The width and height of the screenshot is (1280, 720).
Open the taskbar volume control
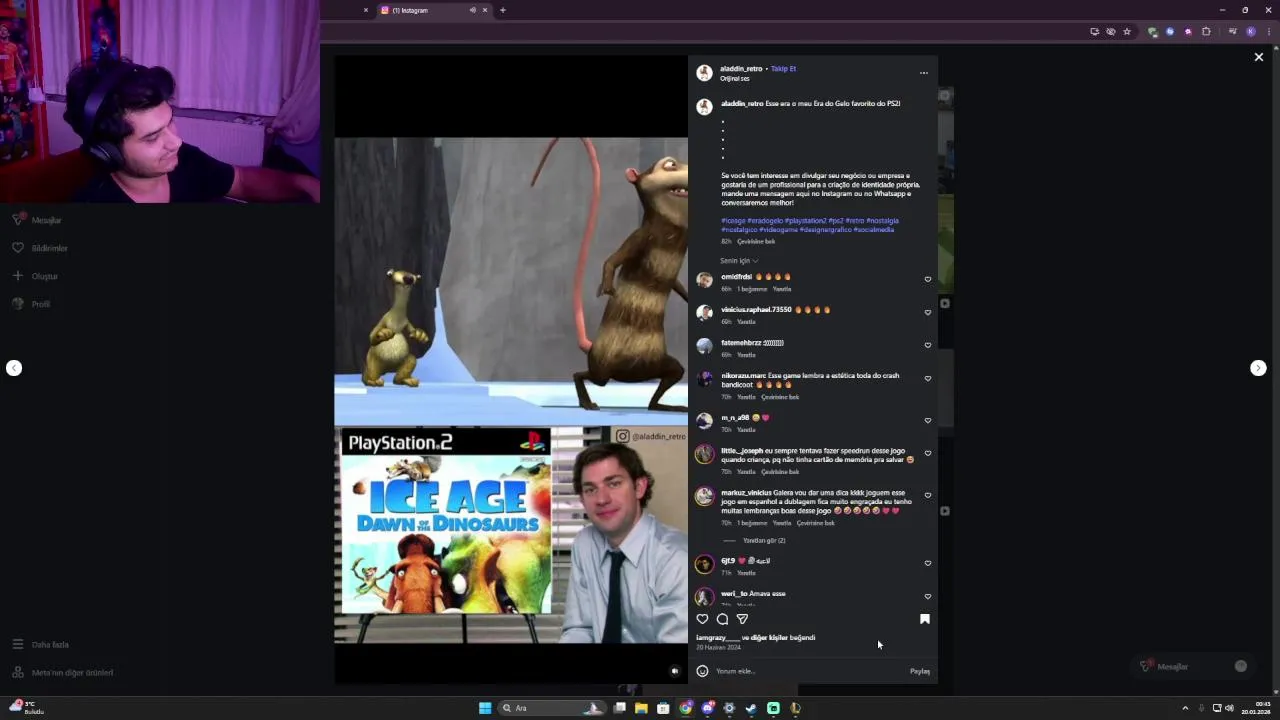1229,708
